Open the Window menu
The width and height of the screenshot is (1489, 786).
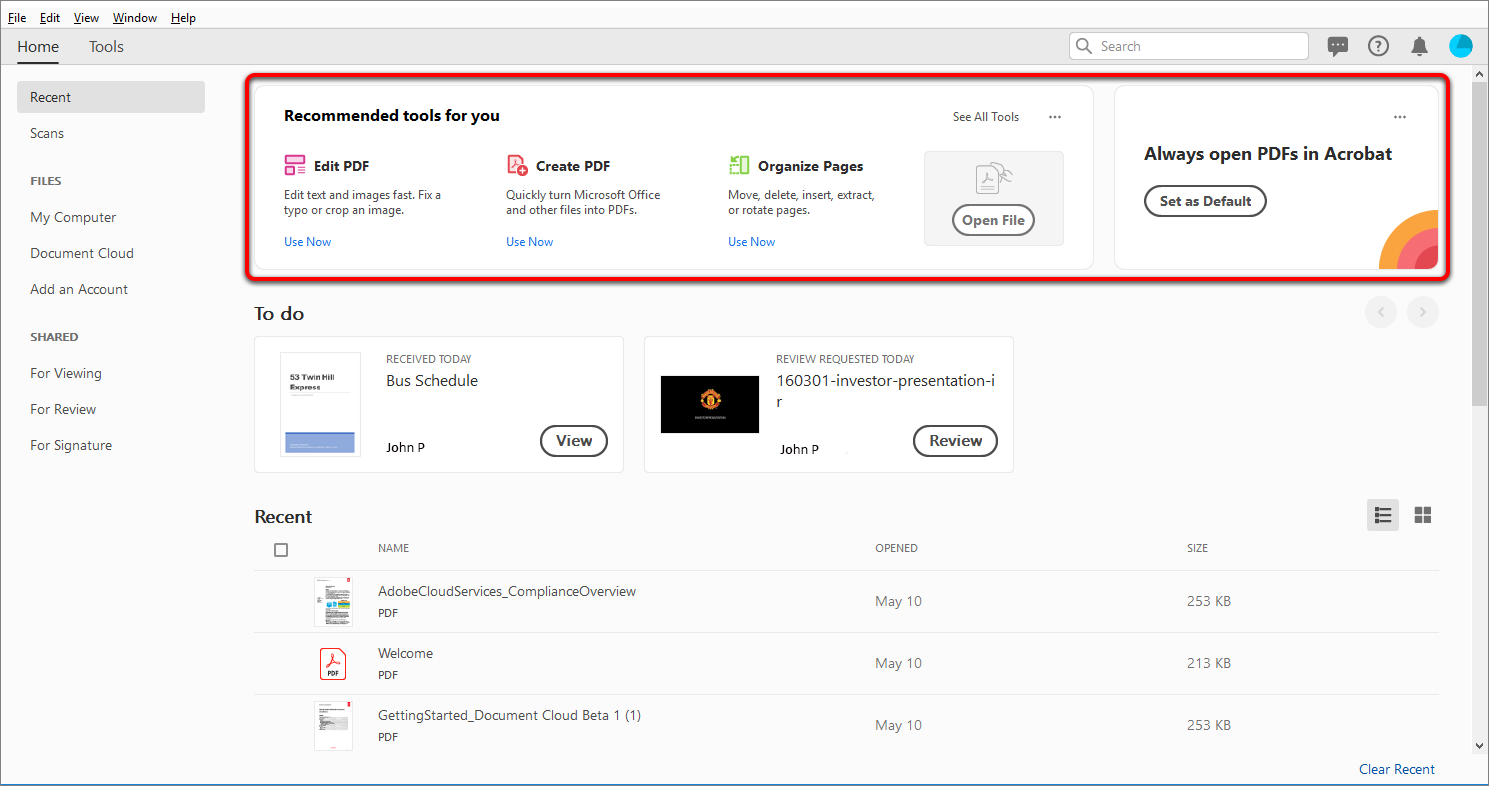(x=135, y=18)
